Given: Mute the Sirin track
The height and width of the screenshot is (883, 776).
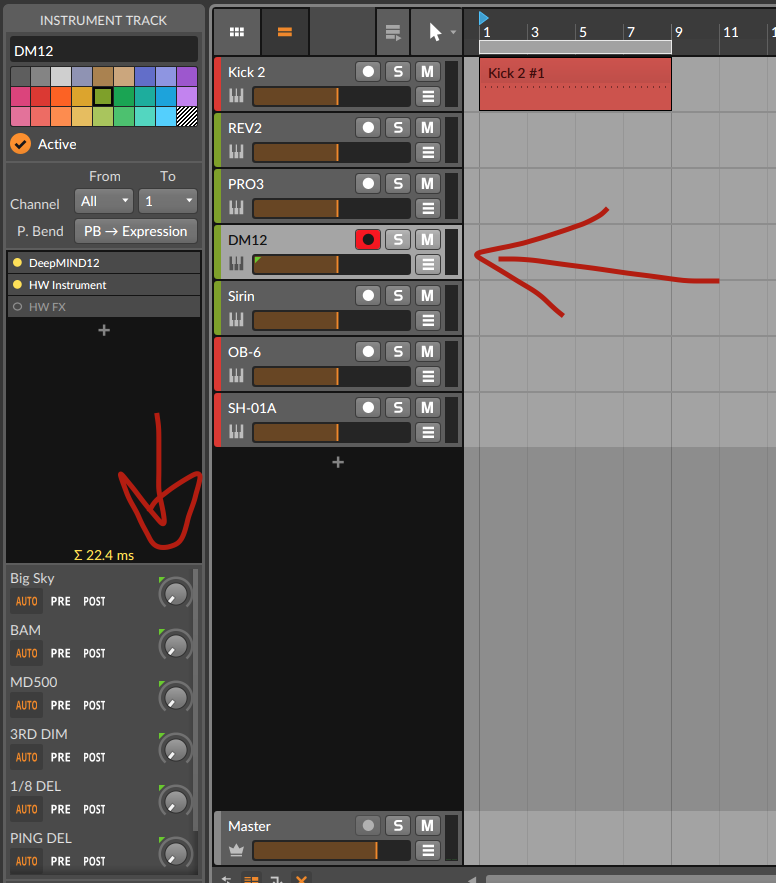Looking at the screenshot, I should [x=427, y=296].
